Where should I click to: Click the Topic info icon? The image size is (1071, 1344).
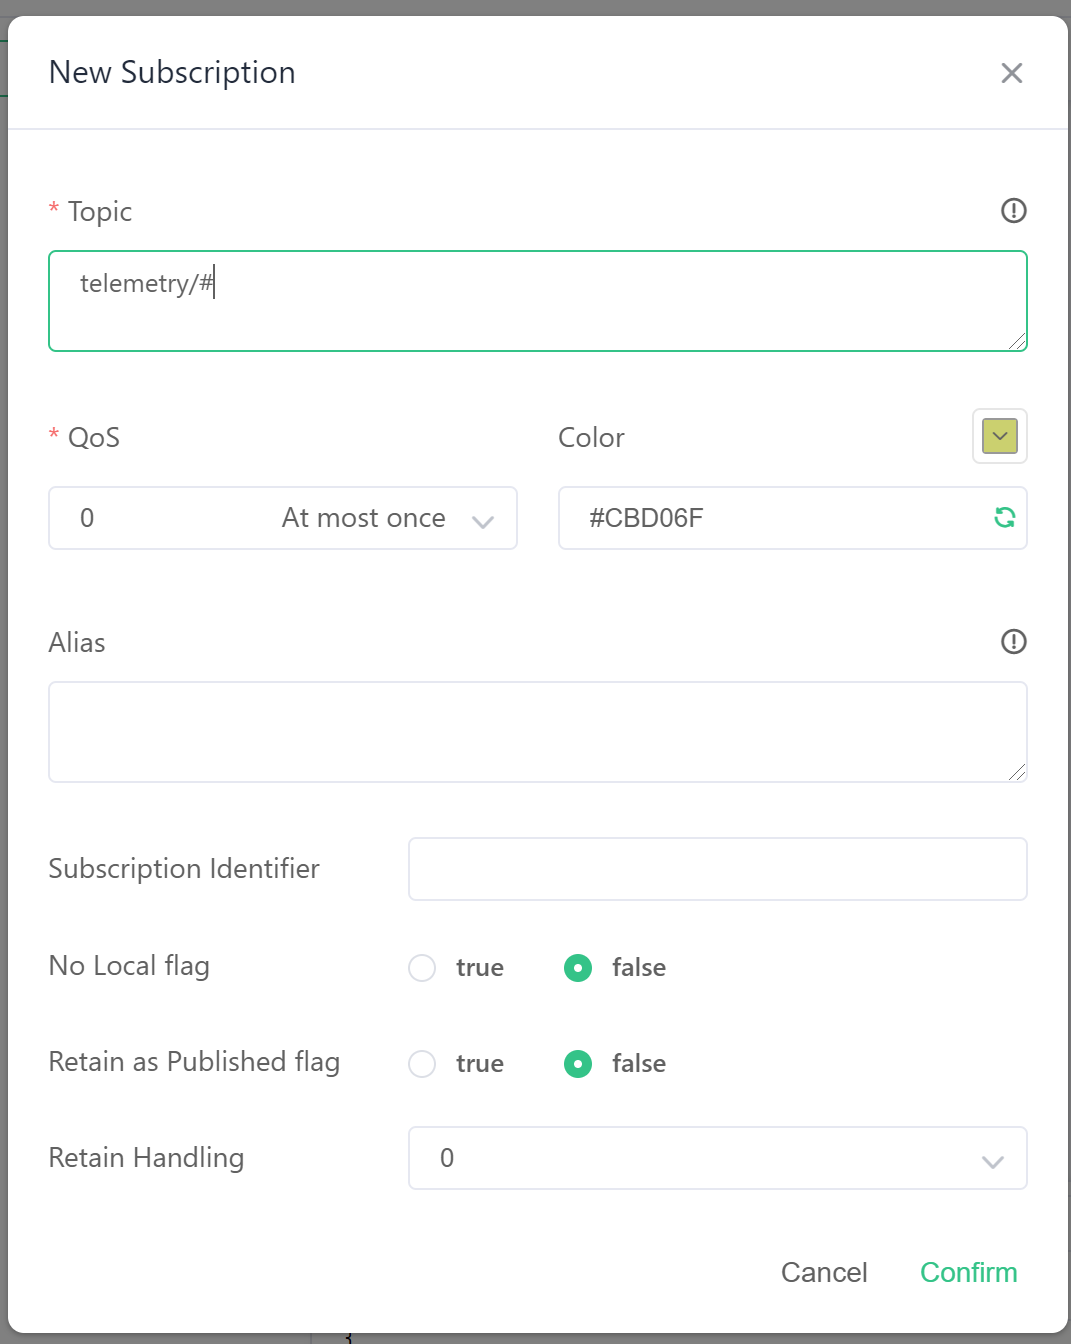1013,211
